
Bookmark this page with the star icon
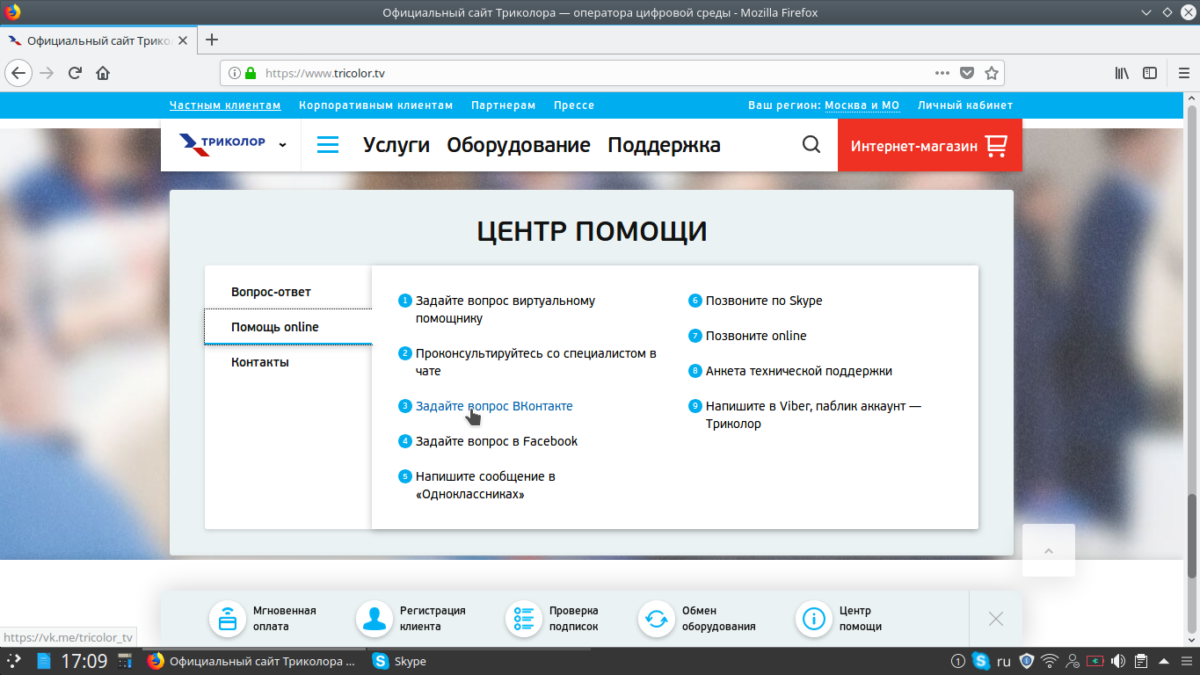991,73
